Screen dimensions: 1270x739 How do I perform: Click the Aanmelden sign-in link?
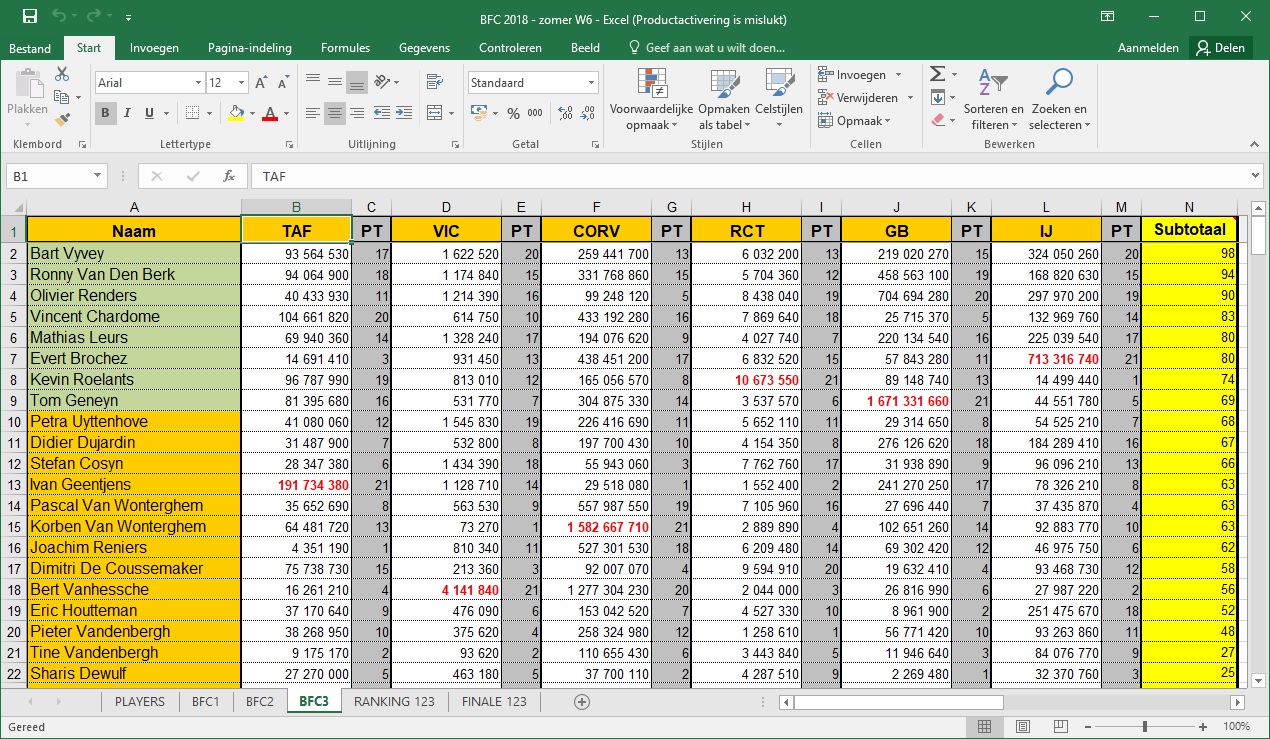(1148, 48)
